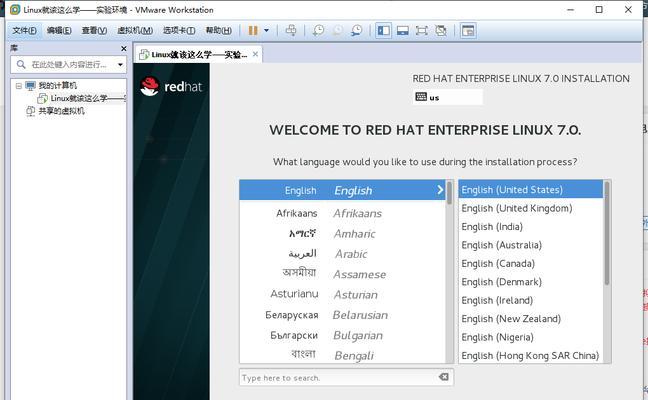Viewport: 648px width, 400px height.
Task: Click the arrow on the English row
Action: tap(440, 190)
